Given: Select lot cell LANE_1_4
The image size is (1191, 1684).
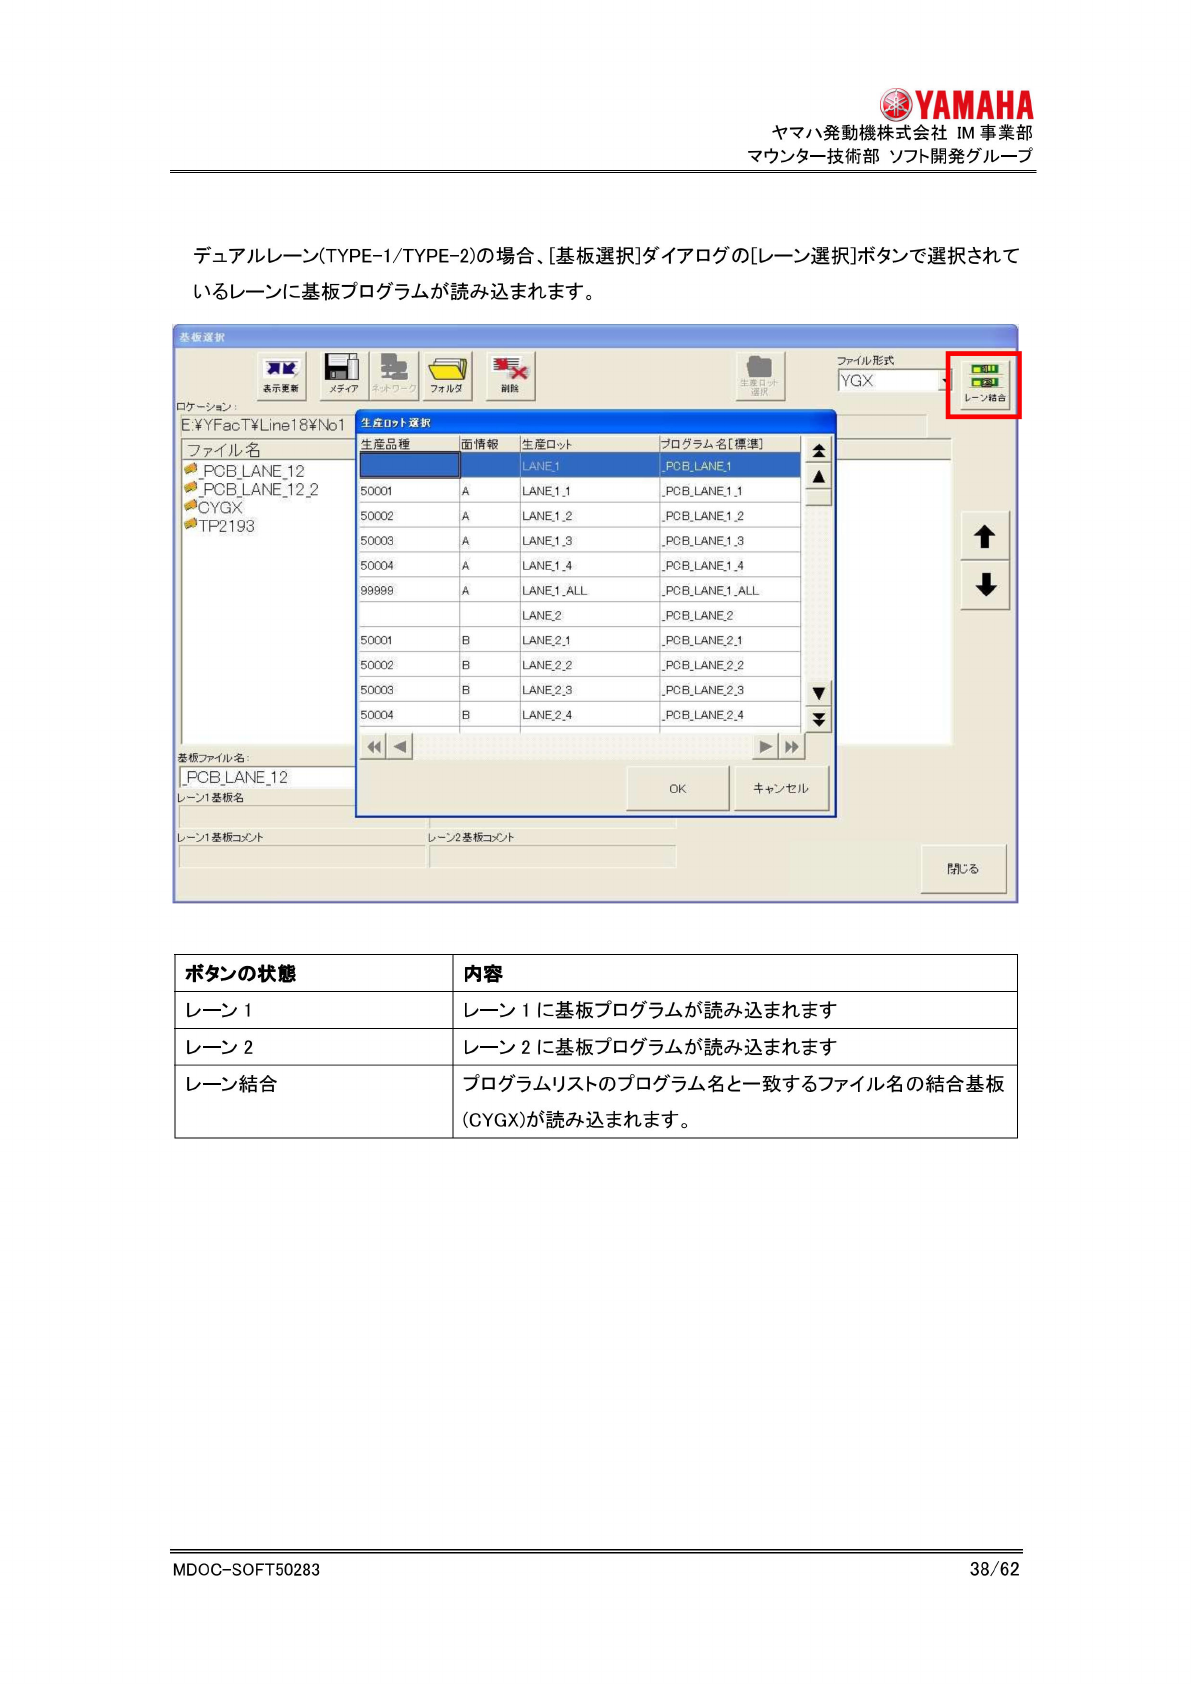Looking at the screenshot, I should [588, 566].
